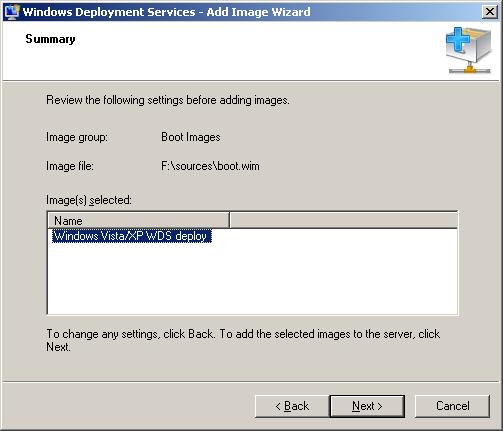503x431 pixels.
Task: Click the Image(s) selected label
Action: tap(89, 200)
